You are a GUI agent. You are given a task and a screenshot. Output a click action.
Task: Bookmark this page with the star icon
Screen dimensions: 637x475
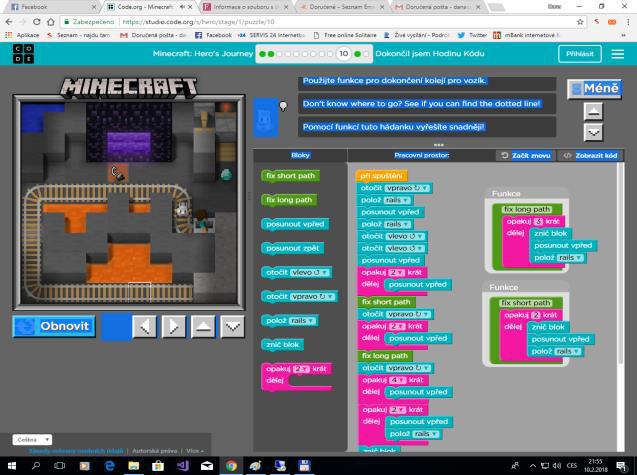[580, 22]
